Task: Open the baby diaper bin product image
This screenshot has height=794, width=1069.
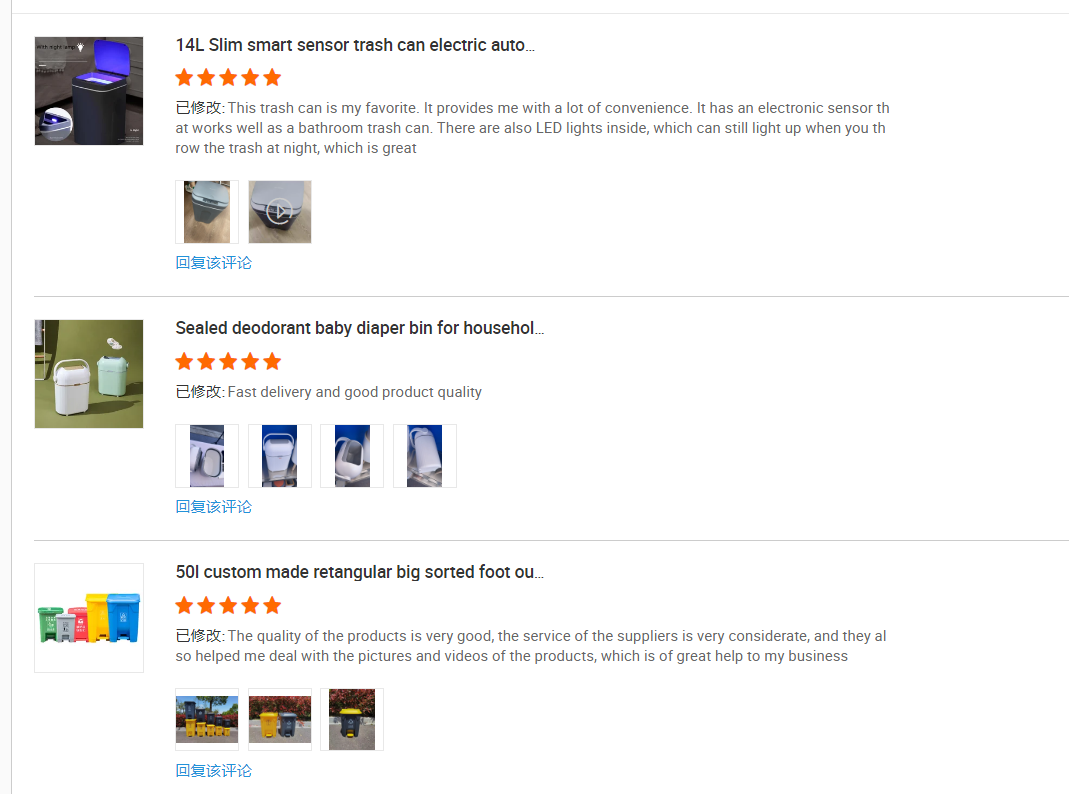Action: (89, 374)
